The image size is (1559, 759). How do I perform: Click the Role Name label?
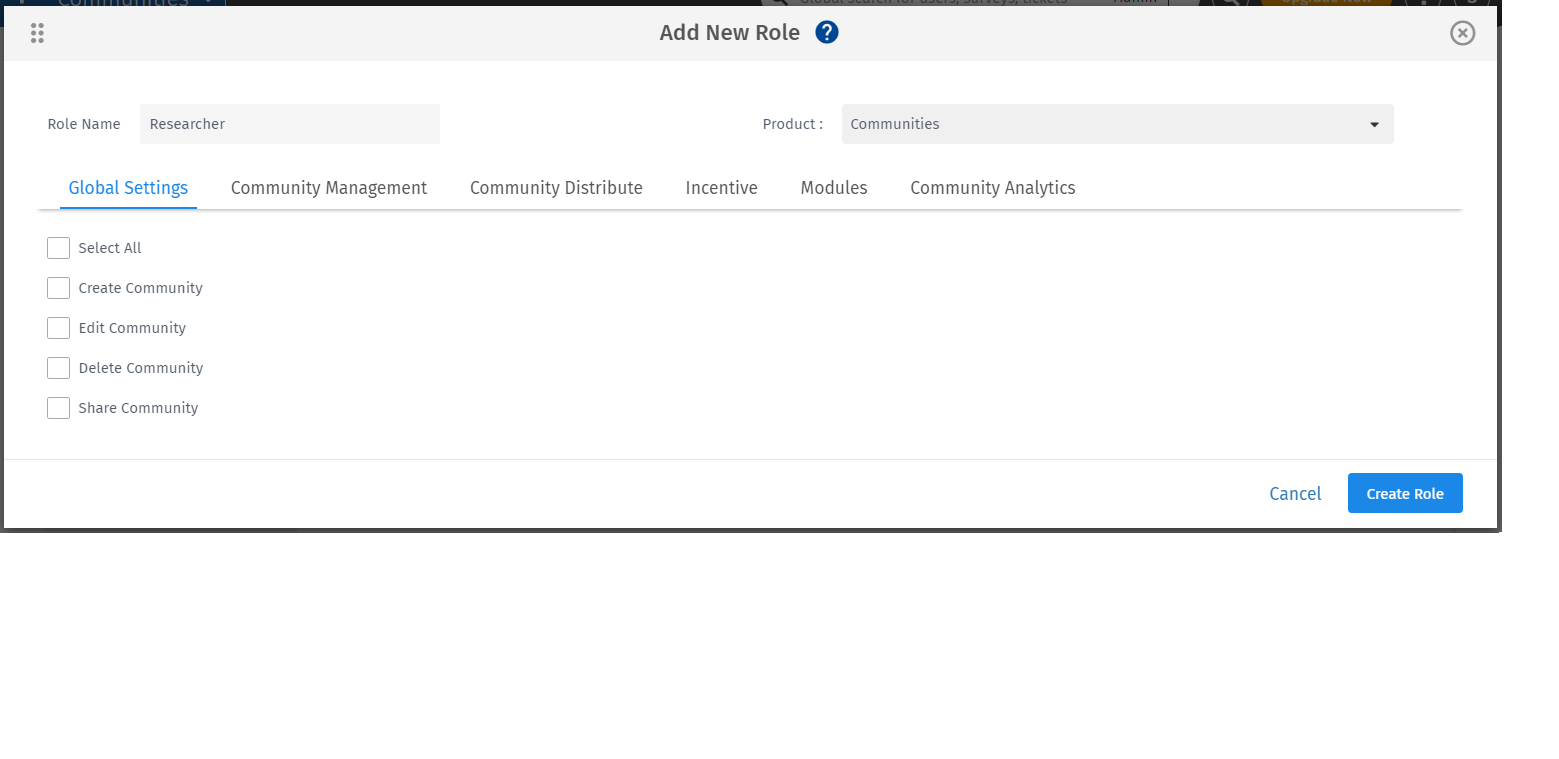coord(84,124)
